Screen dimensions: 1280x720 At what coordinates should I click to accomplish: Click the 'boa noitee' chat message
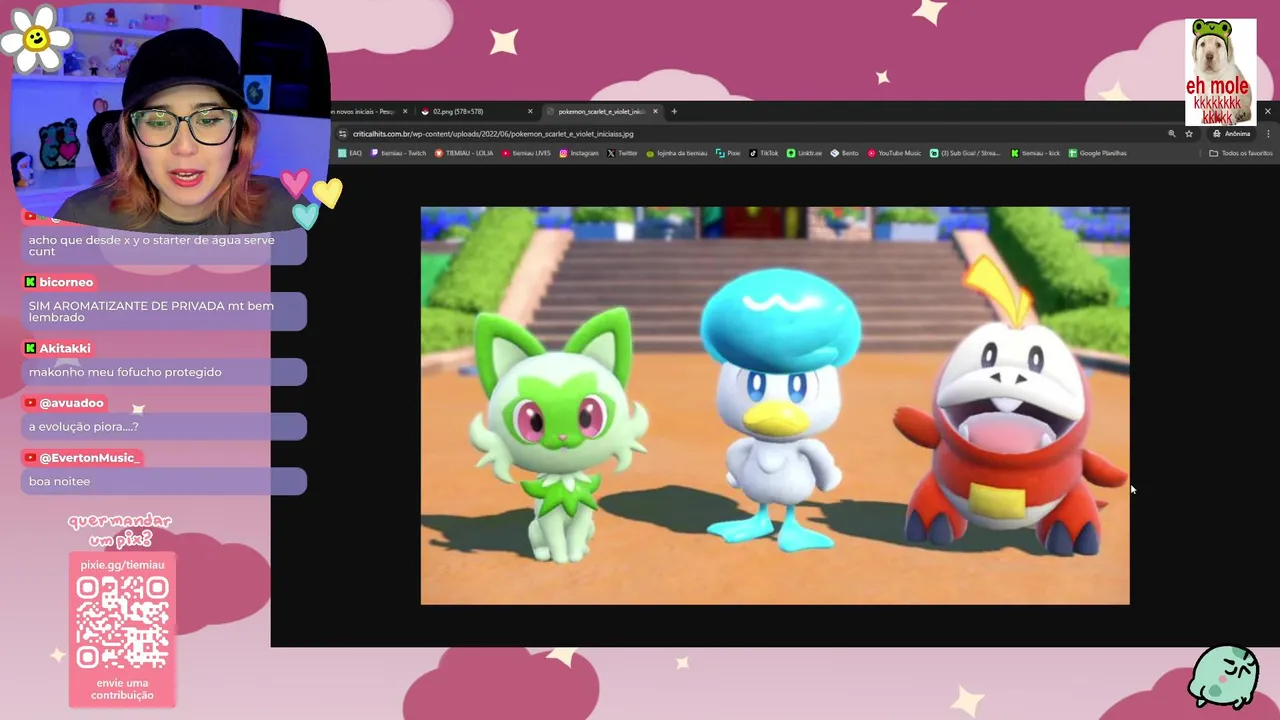pos(163,481)
